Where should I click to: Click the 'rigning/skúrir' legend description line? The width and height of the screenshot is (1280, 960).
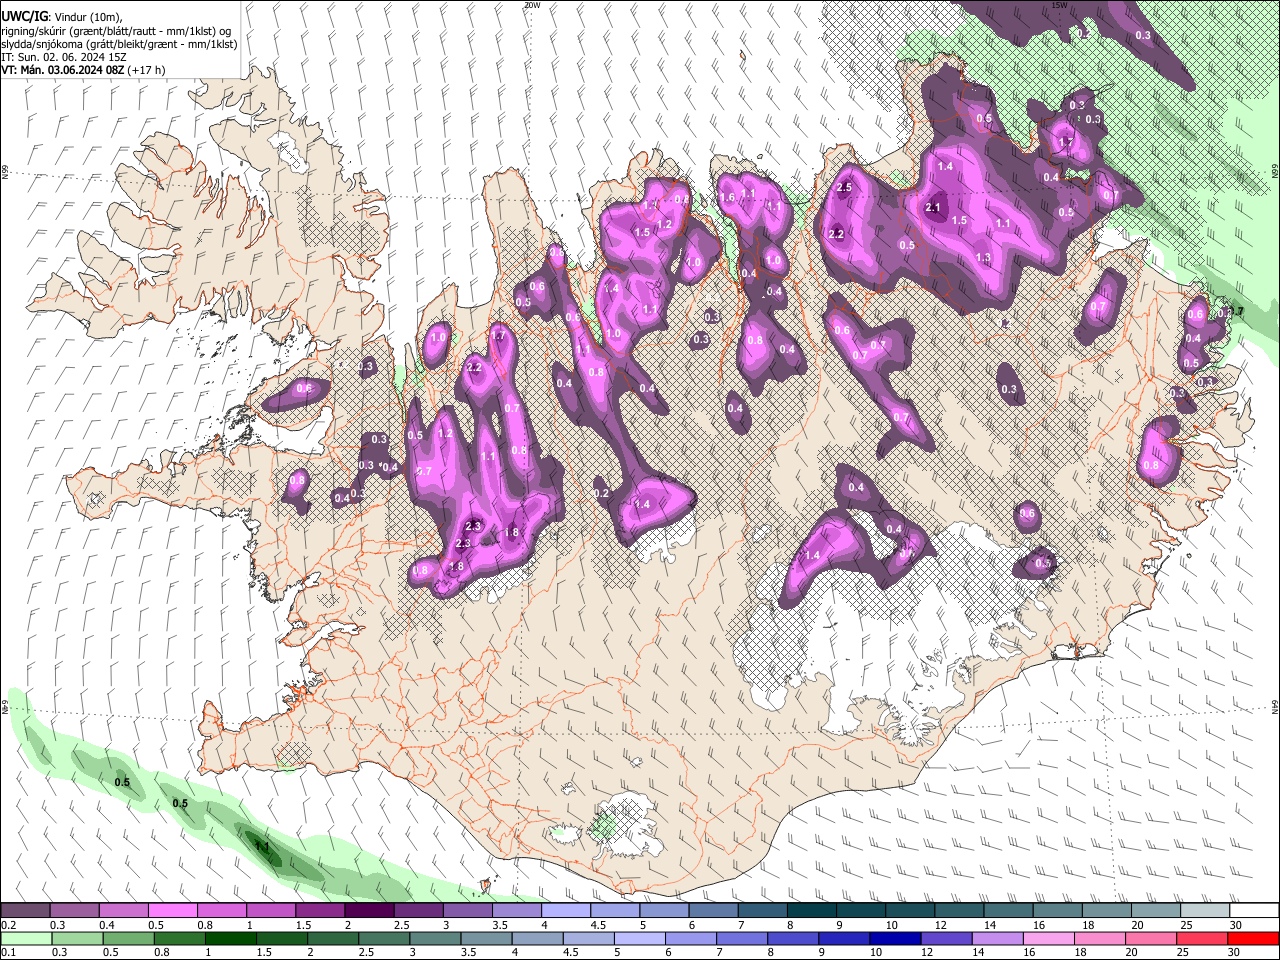117,31
